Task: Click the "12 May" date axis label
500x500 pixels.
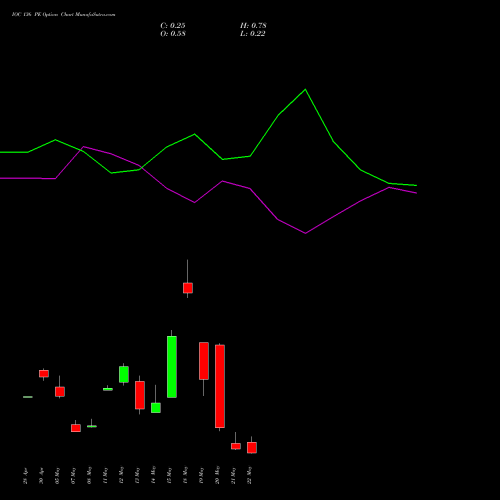Action: [x=122, y=476]
